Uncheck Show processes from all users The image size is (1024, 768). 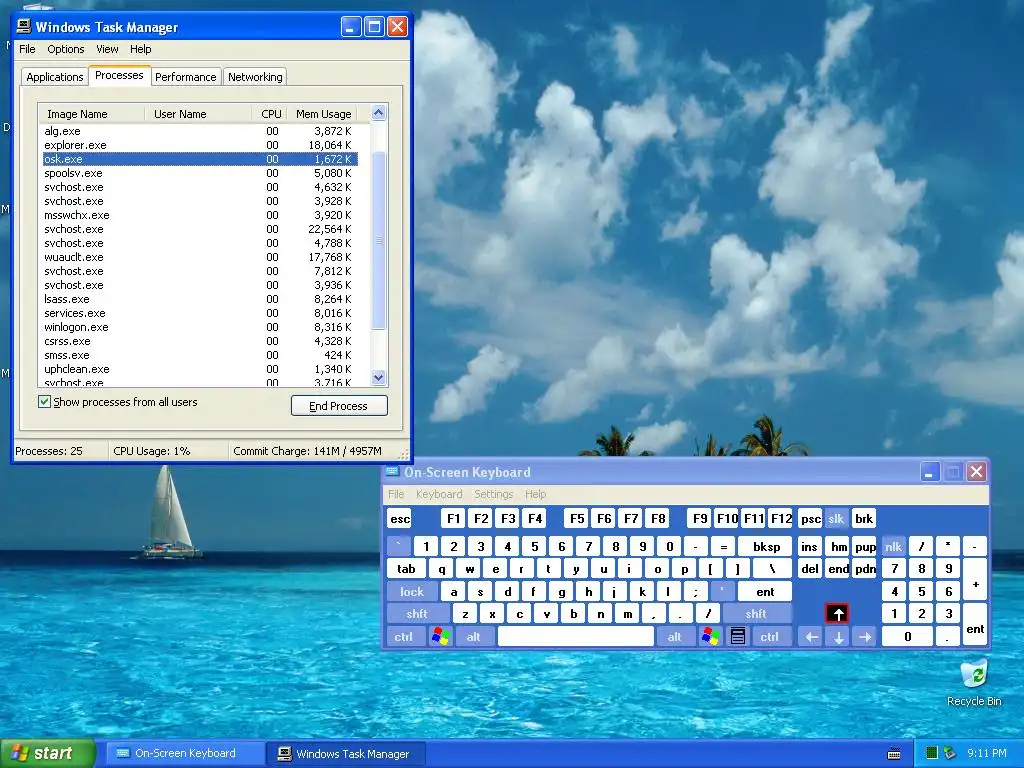click(x=44, y=402)
